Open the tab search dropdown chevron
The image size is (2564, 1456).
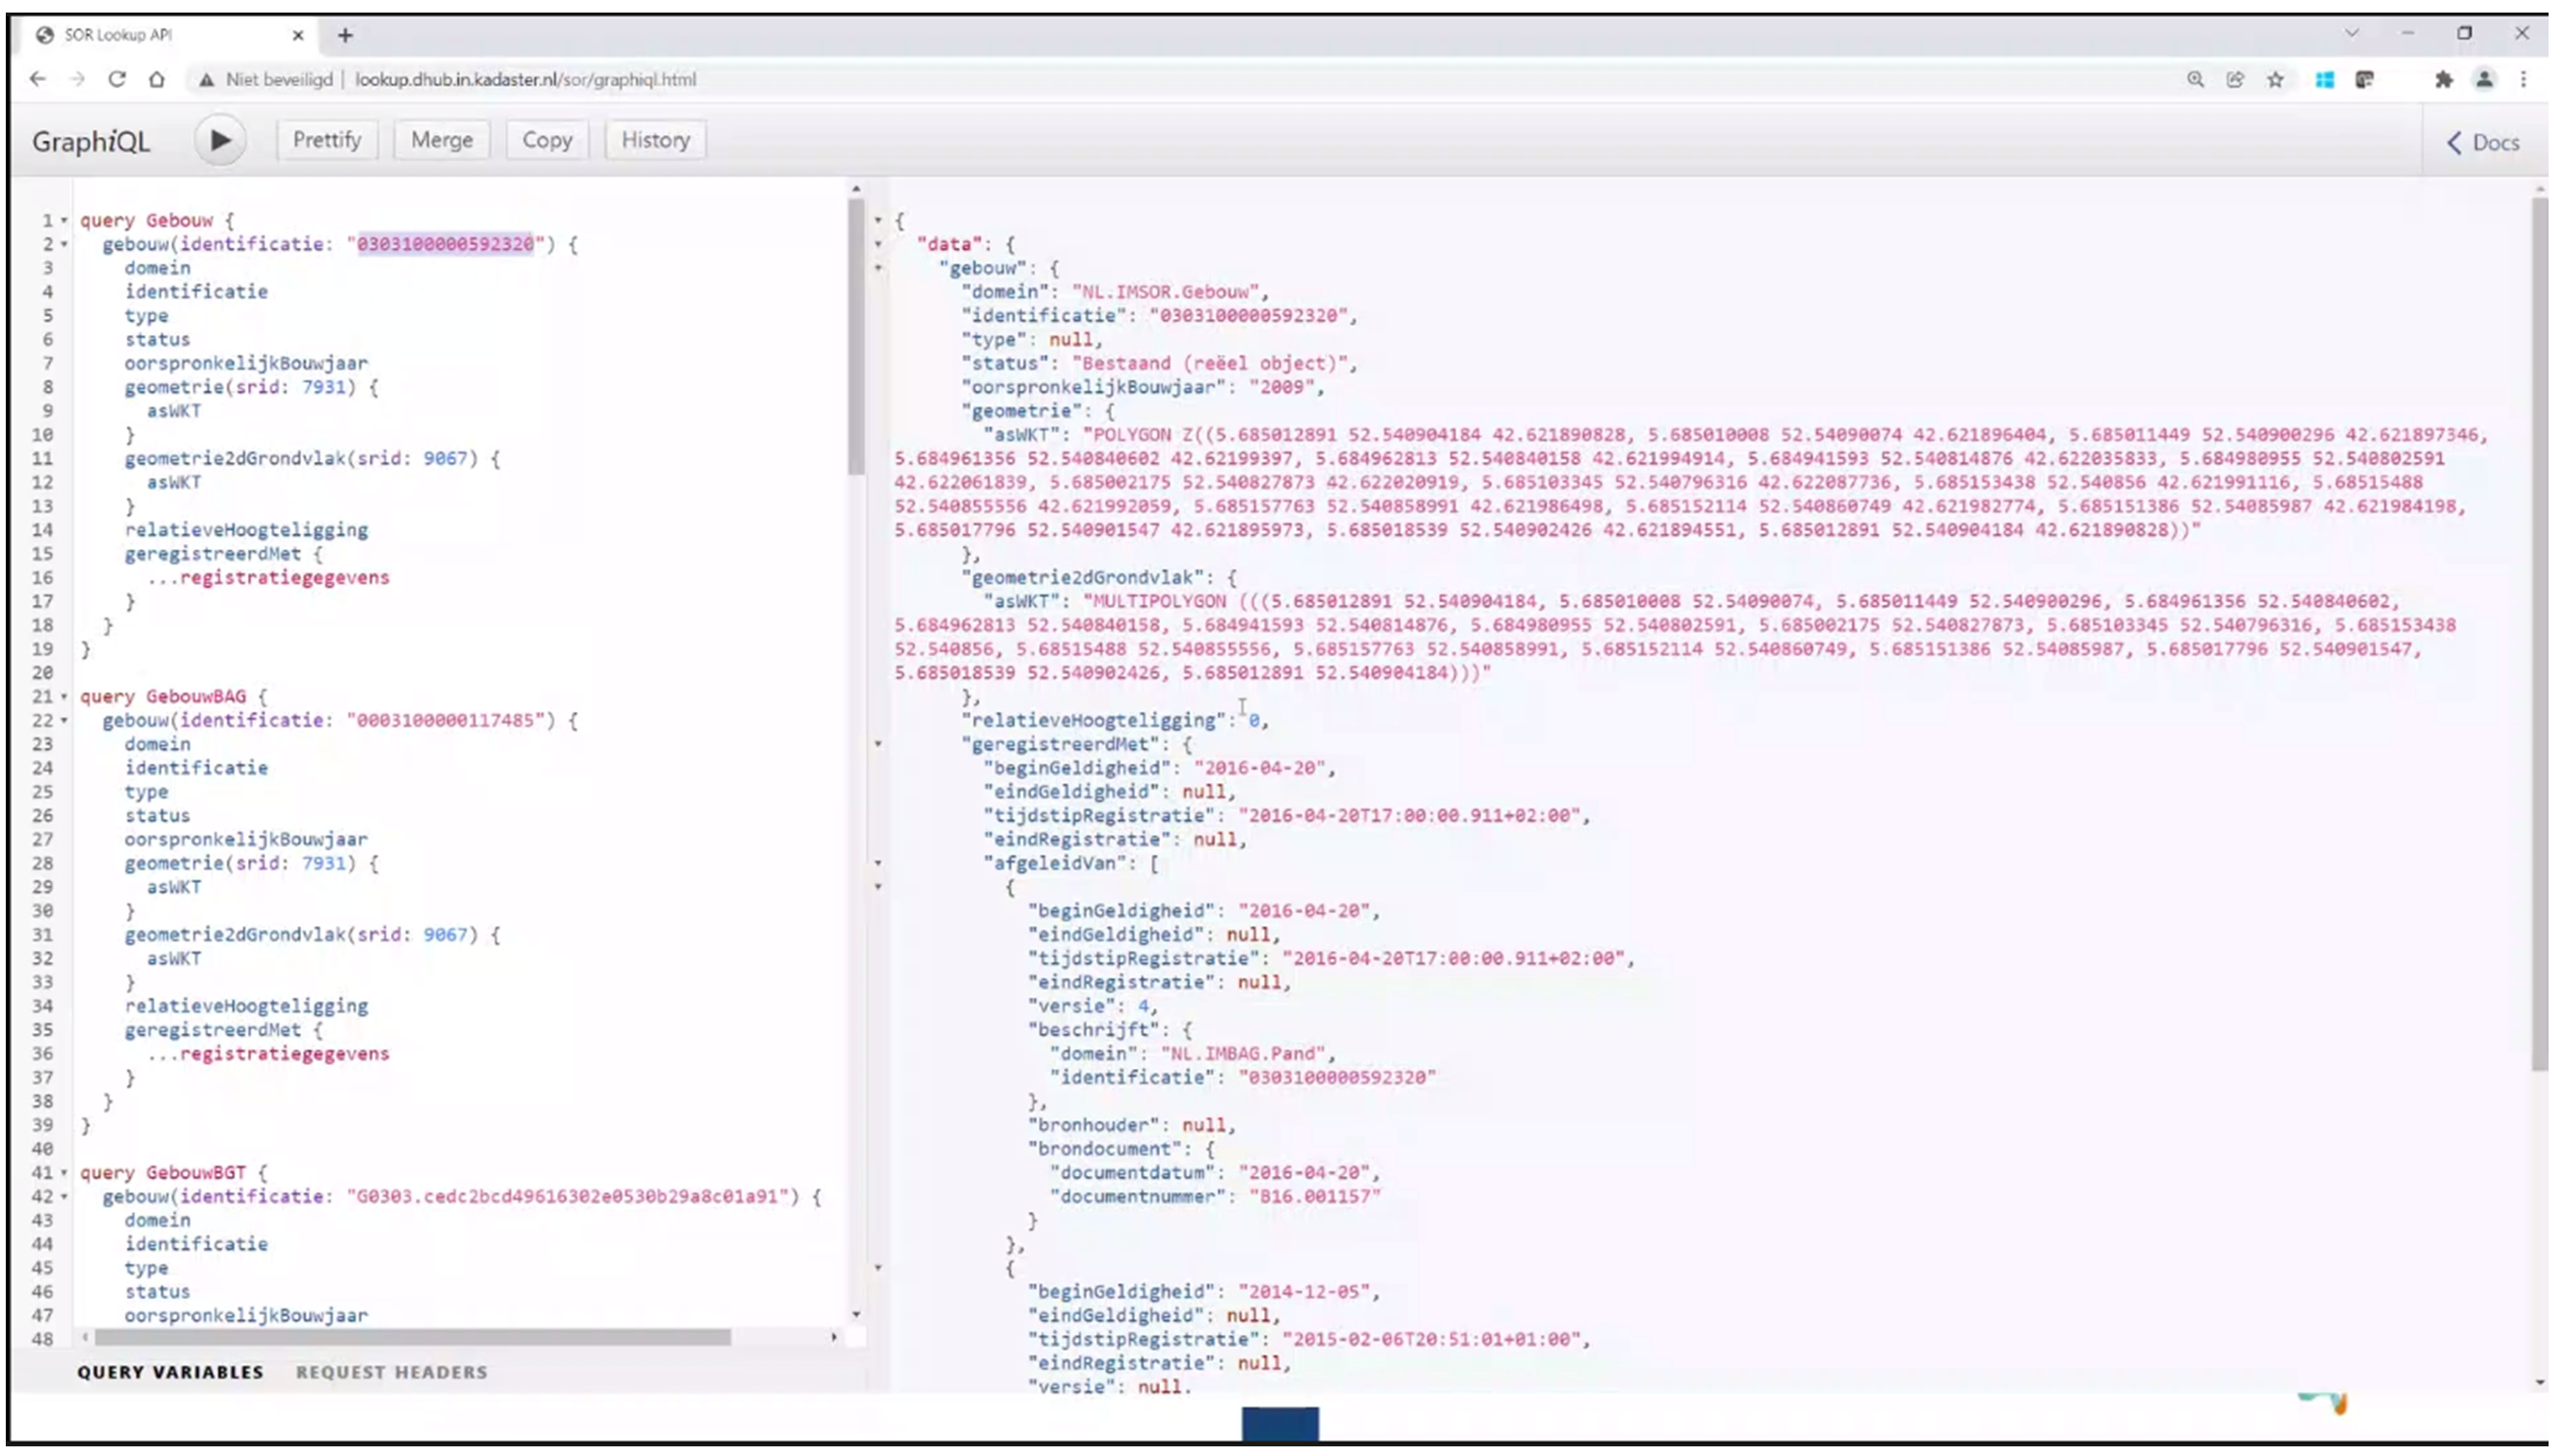2352,33
